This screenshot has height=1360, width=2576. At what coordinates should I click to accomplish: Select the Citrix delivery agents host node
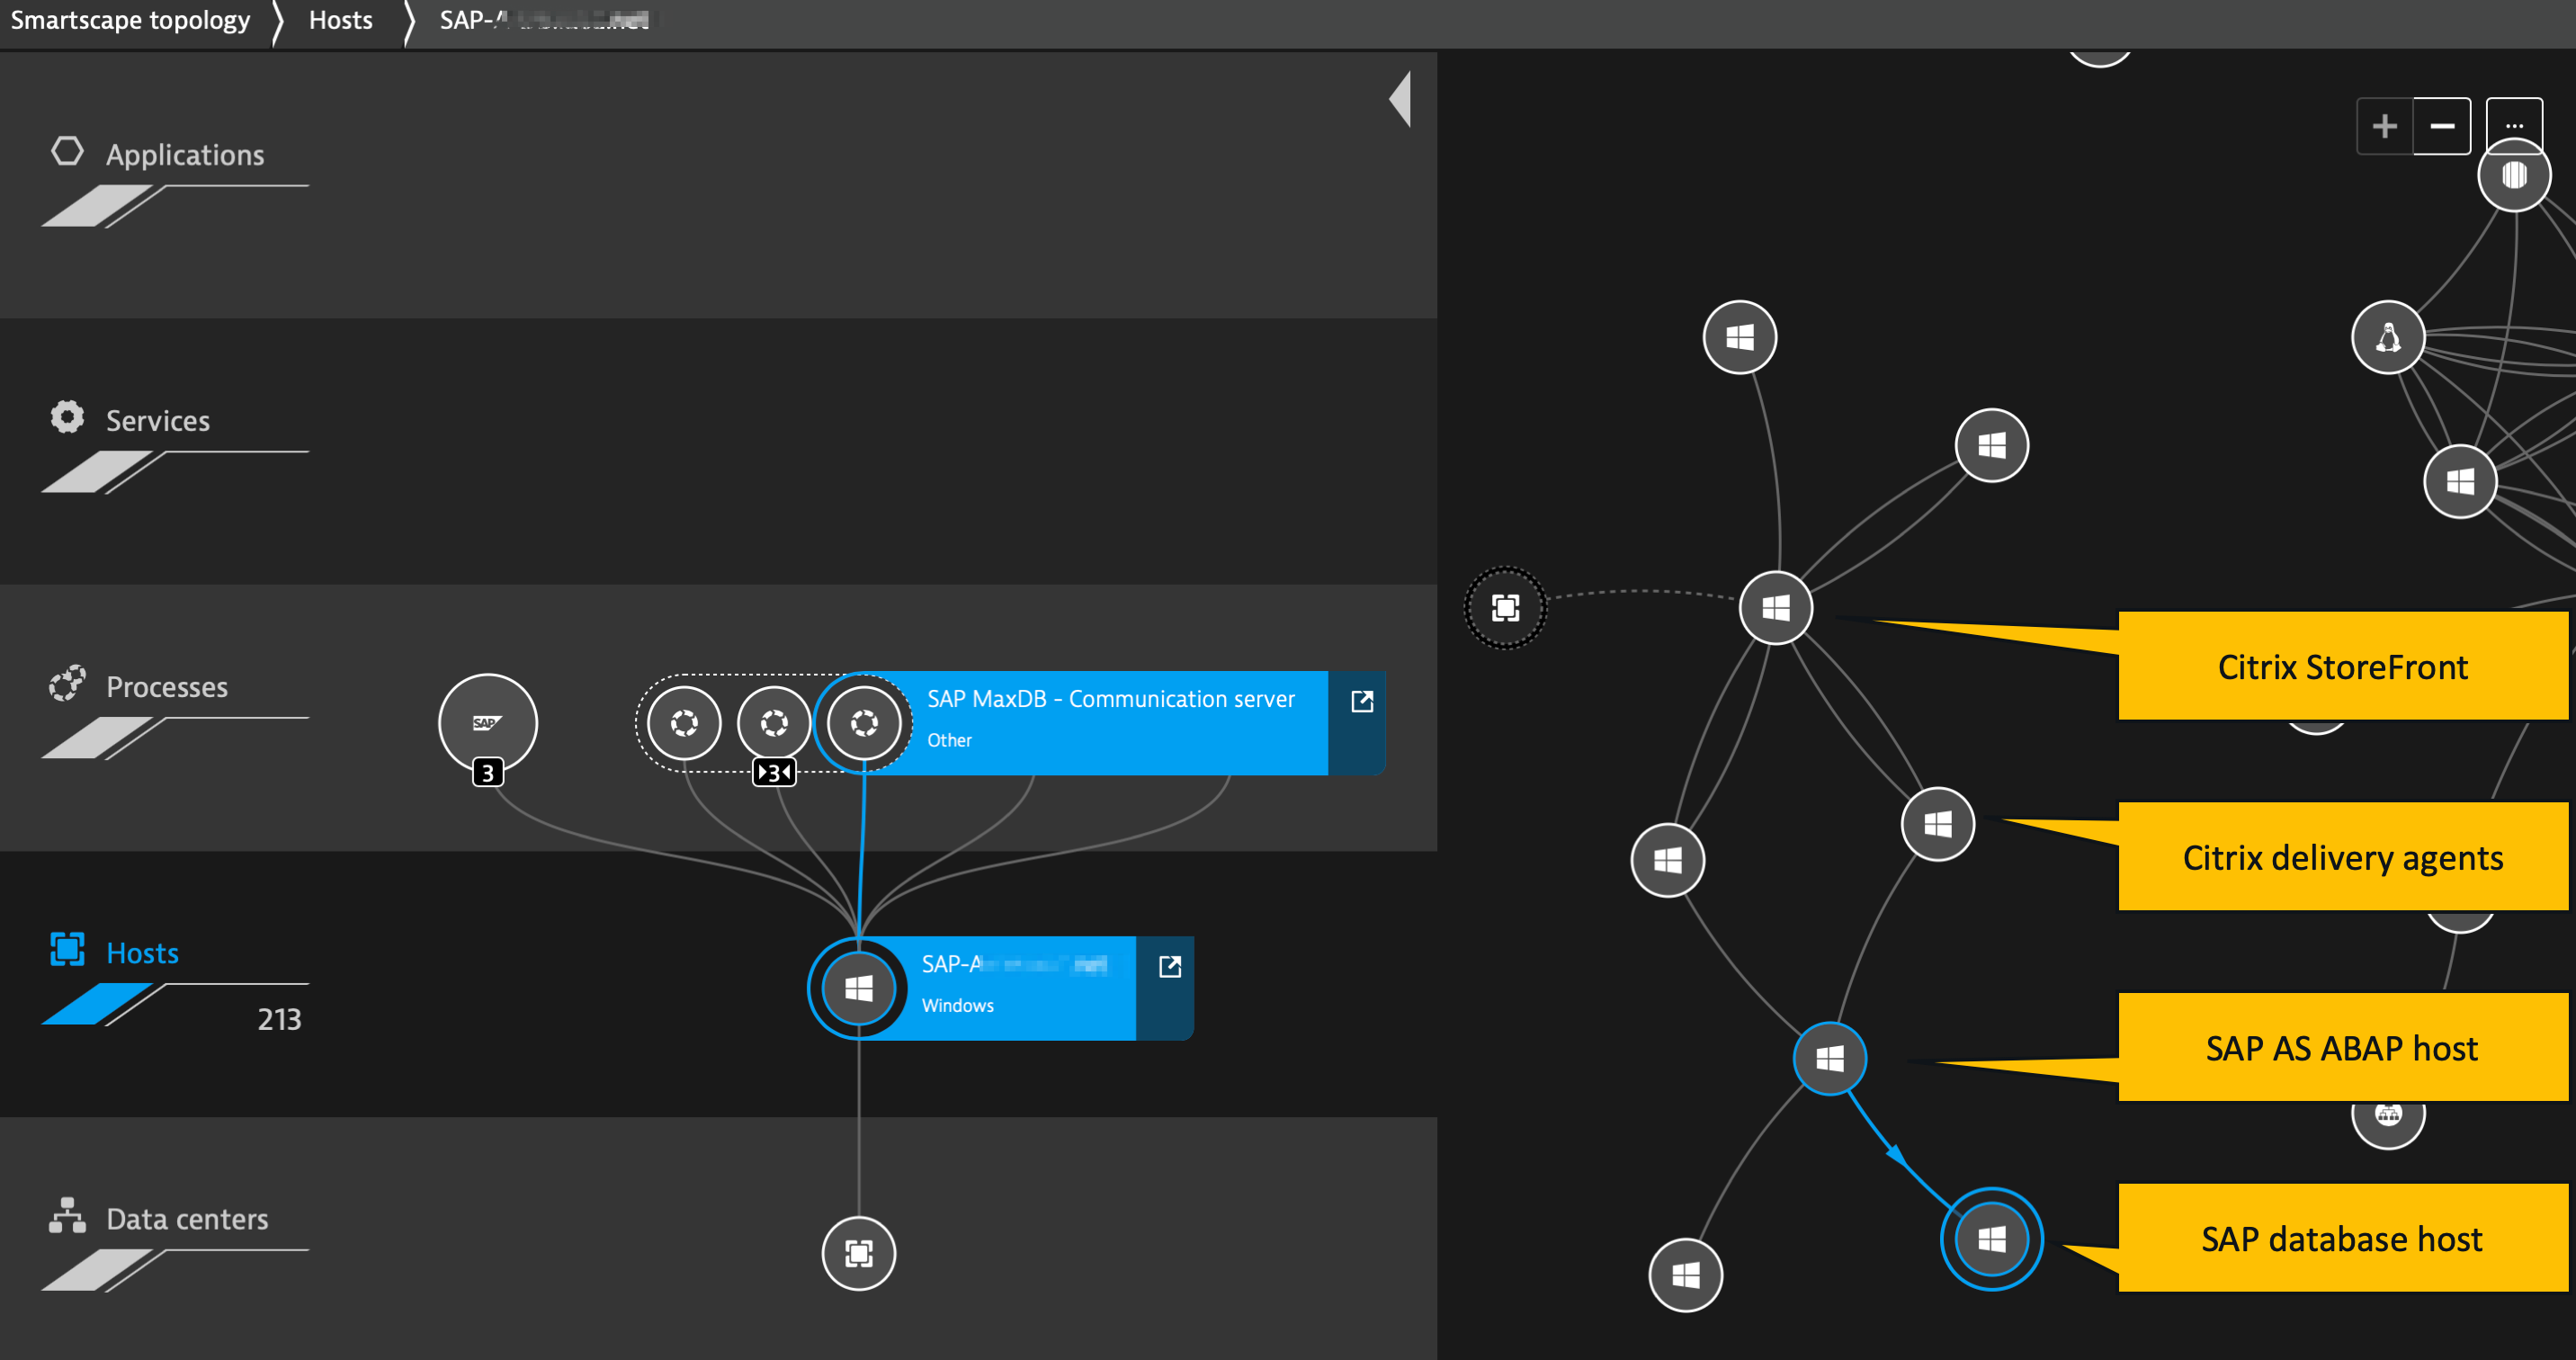(1937, 824)
